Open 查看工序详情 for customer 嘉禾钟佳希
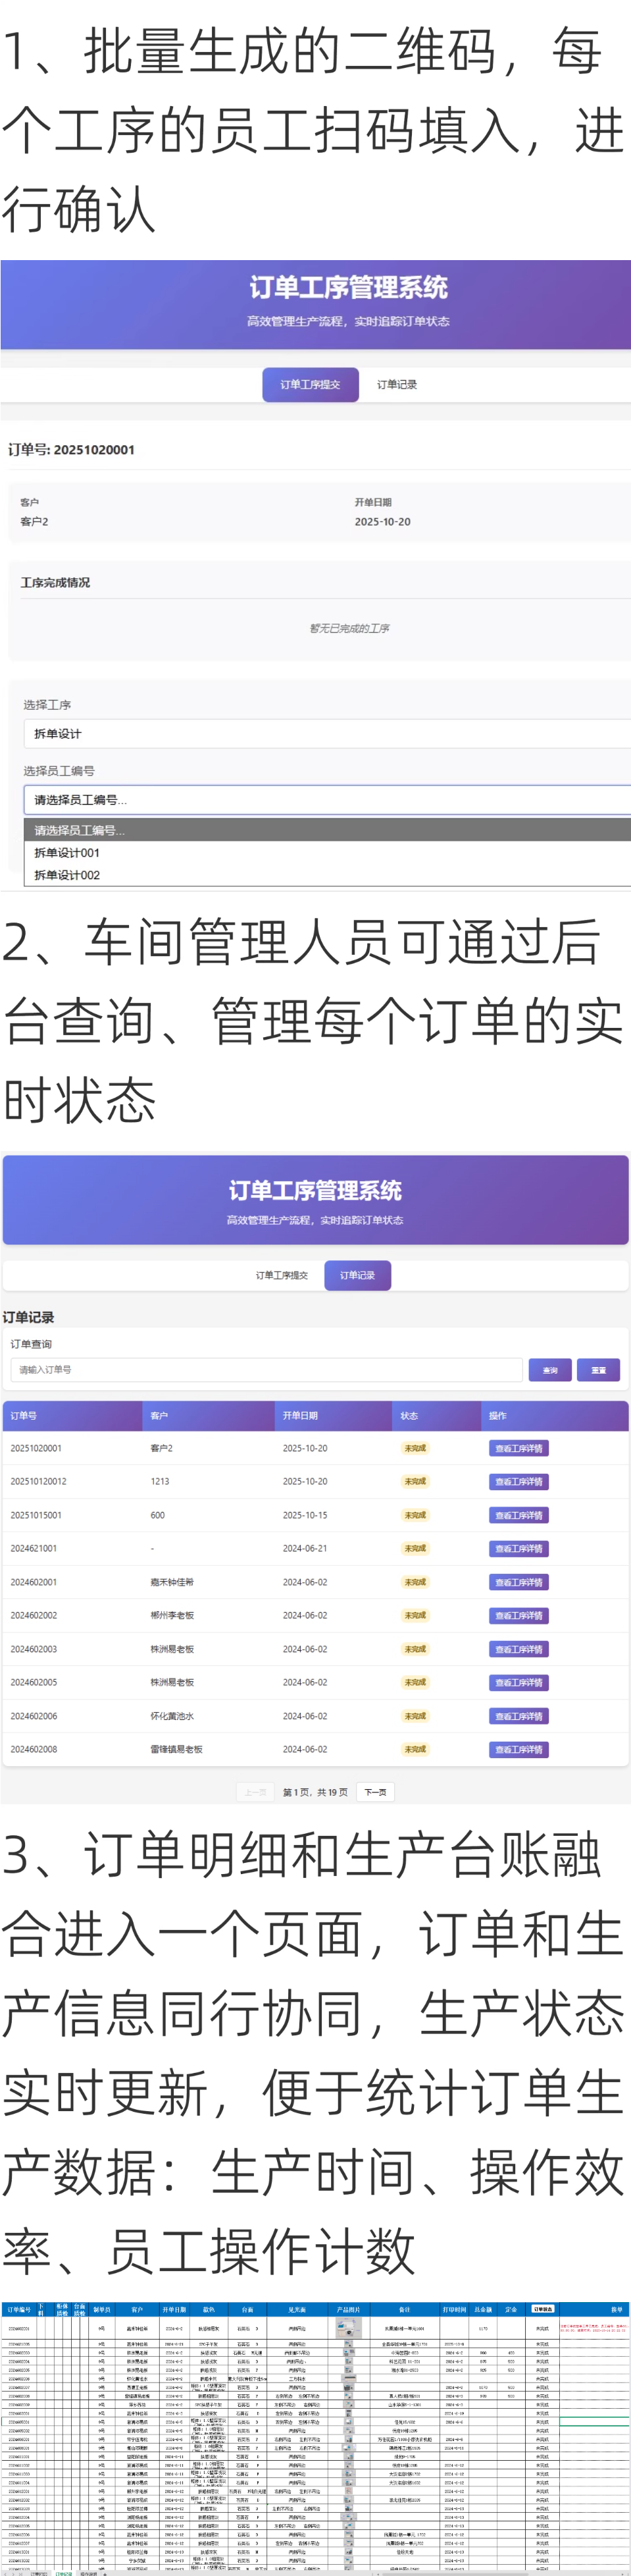Viewport: 631px width, 2576px height. 518,1582
